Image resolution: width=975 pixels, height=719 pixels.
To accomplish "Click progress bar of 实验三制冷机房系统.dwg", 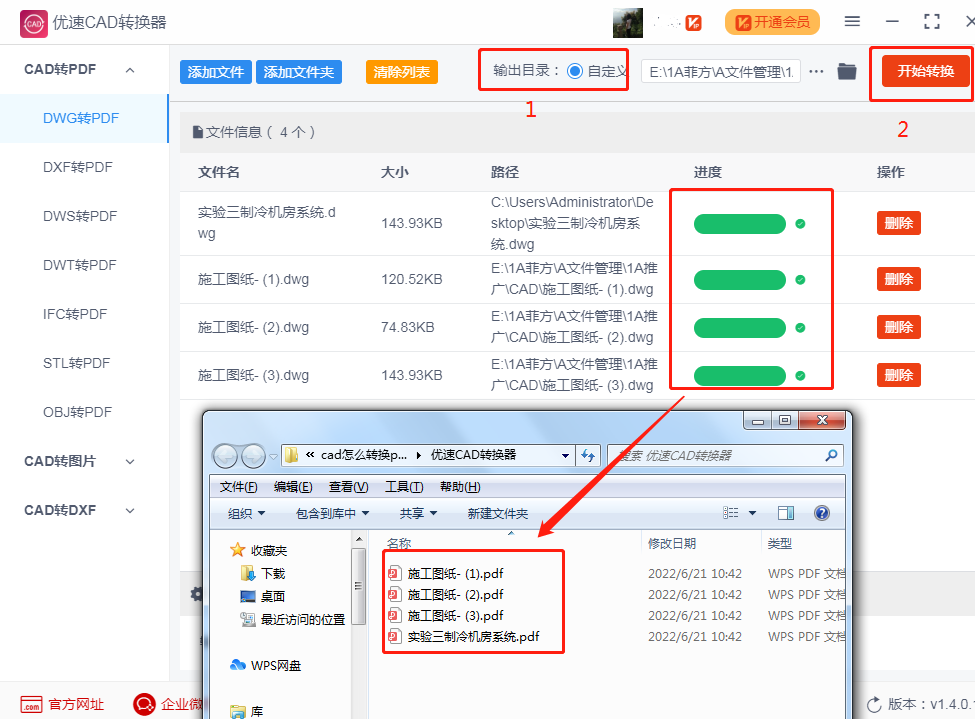I will [740, 224].
